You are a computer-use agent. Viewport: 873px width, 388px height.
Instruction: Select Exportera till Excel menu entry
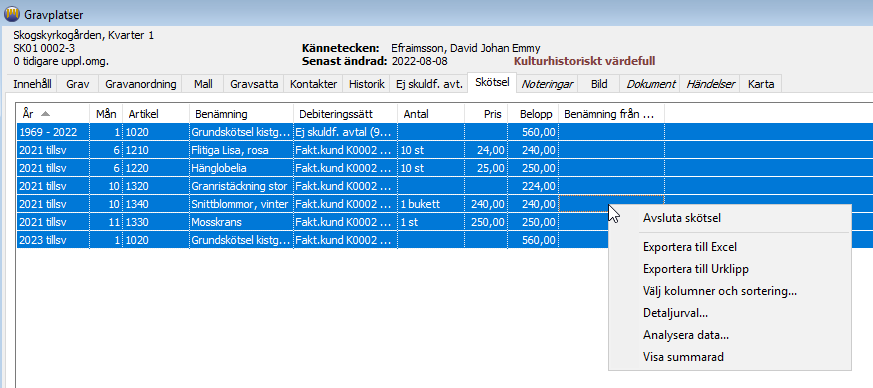pyautogui.click(x=729, y=247)
